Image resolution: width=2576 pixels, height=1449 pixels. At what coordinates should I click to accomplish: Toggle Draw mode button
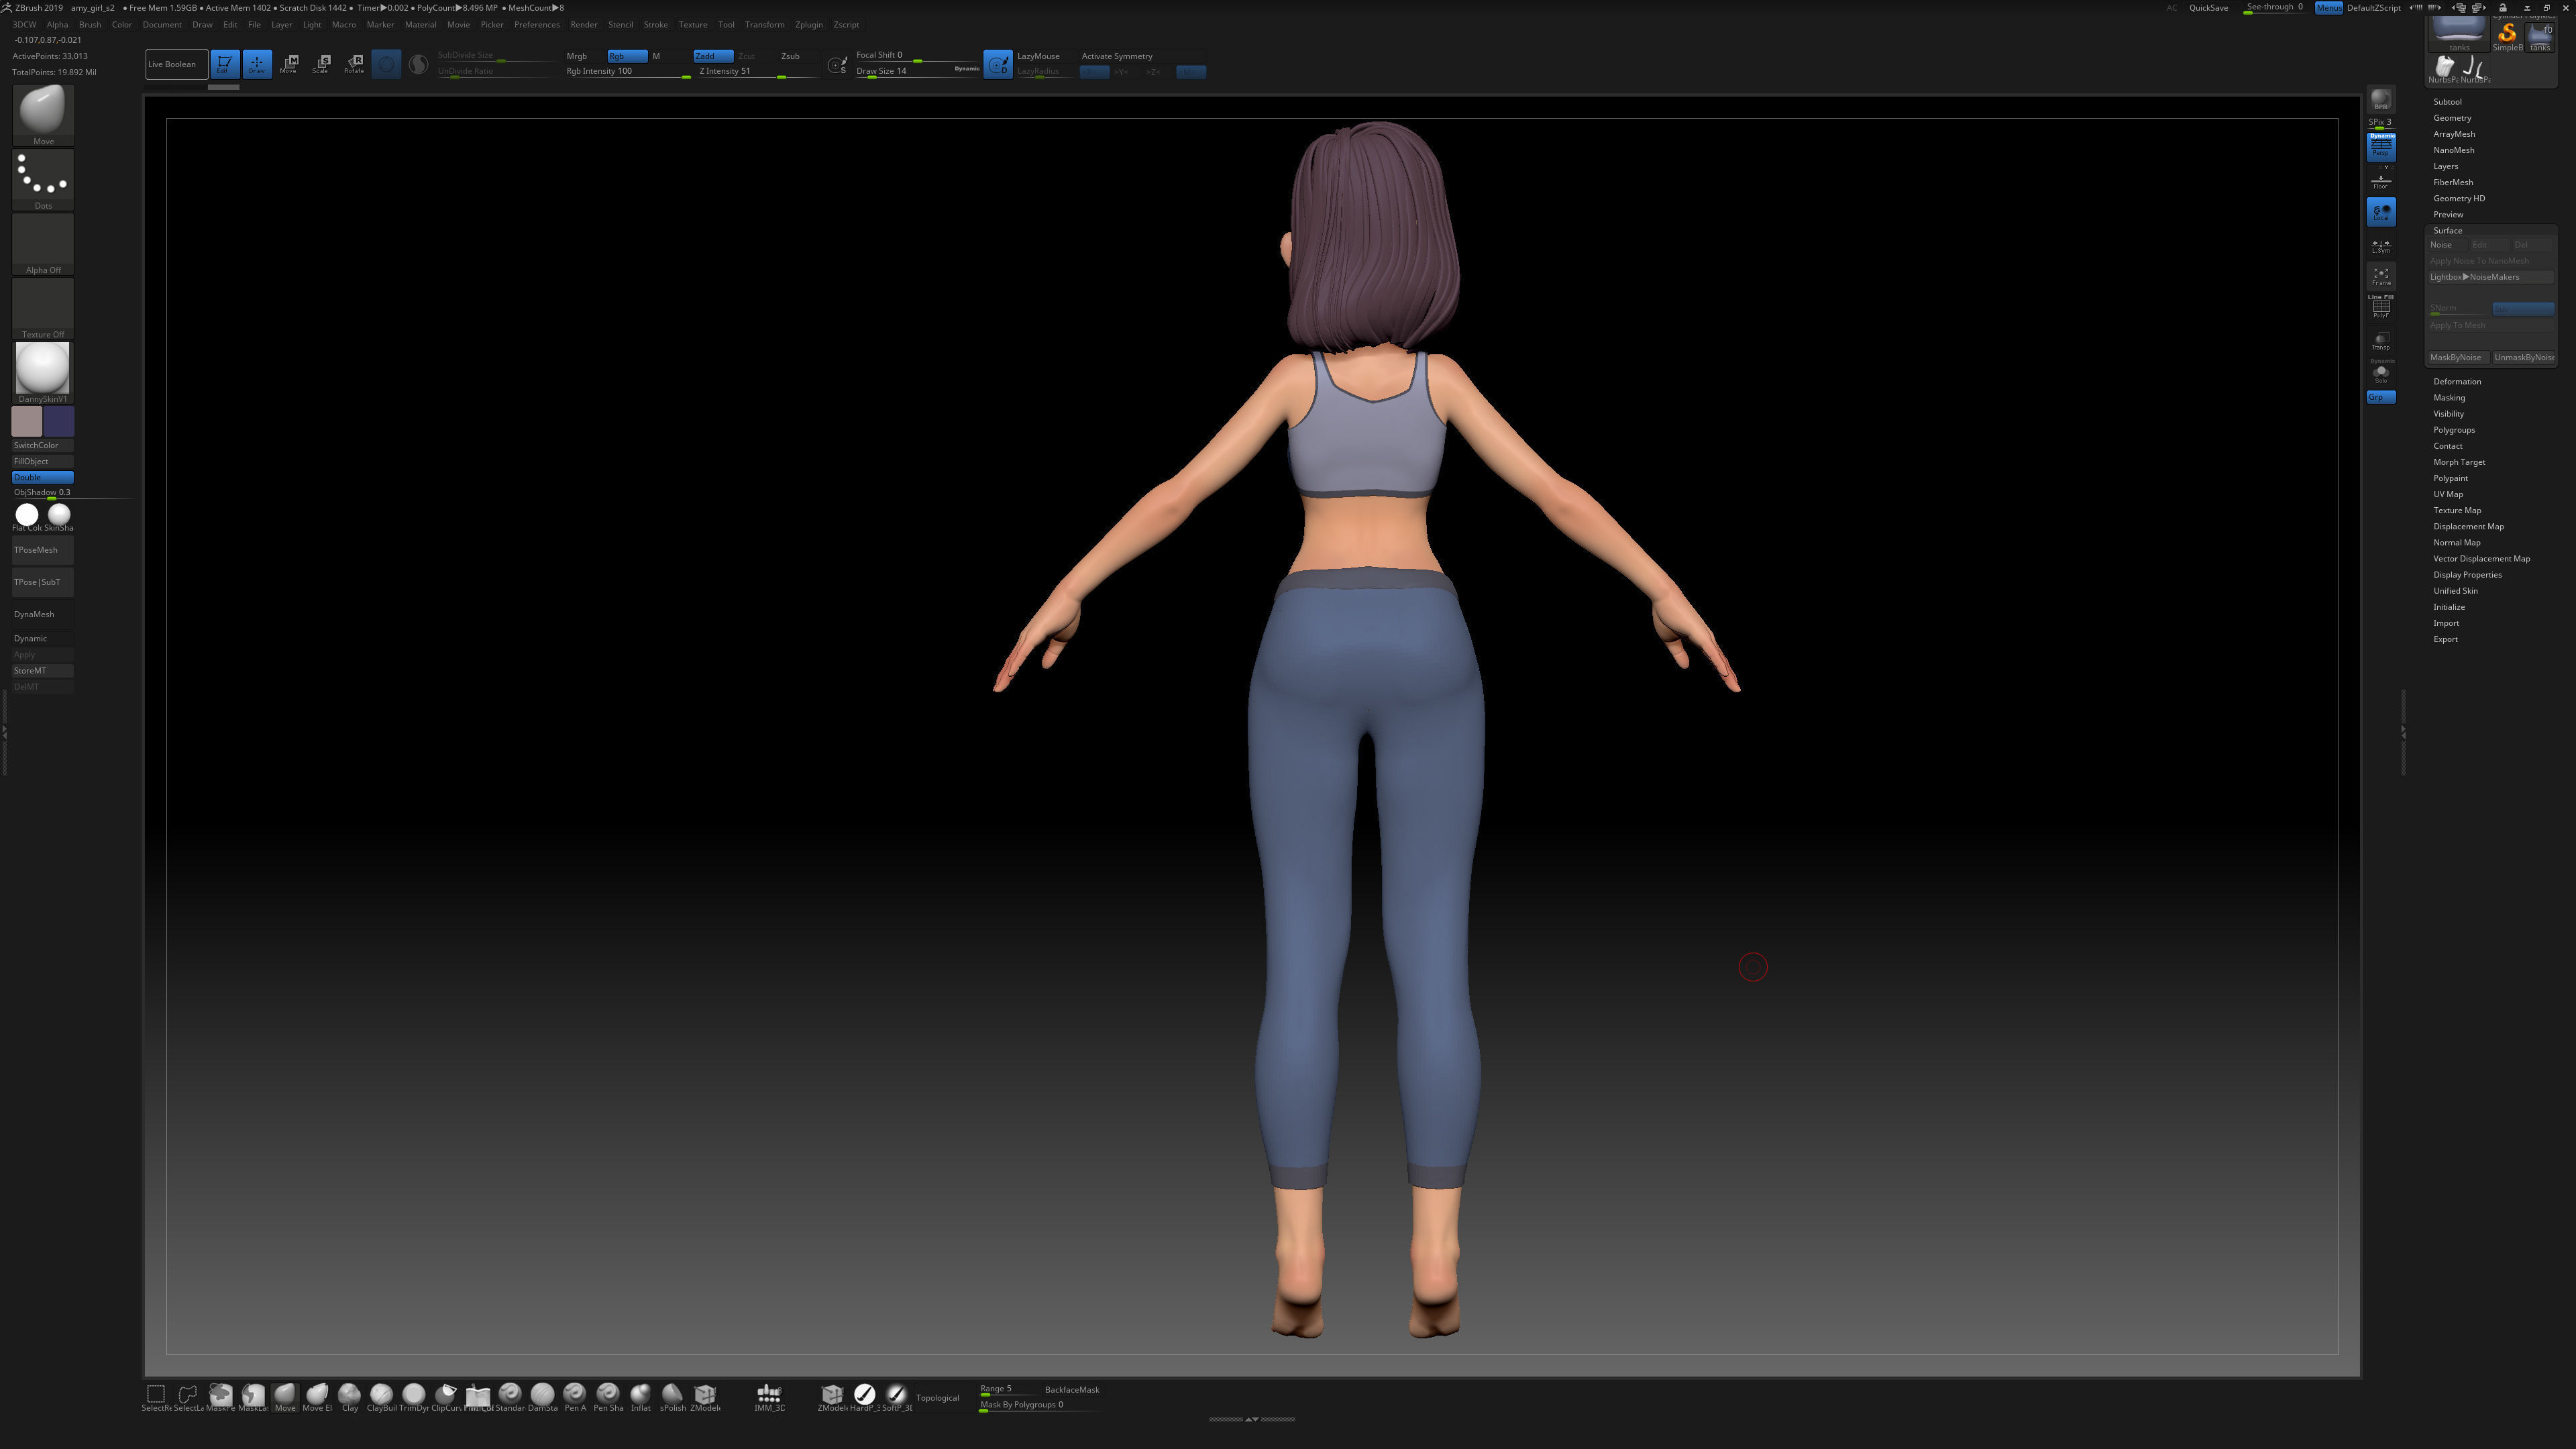pos(257,64)
